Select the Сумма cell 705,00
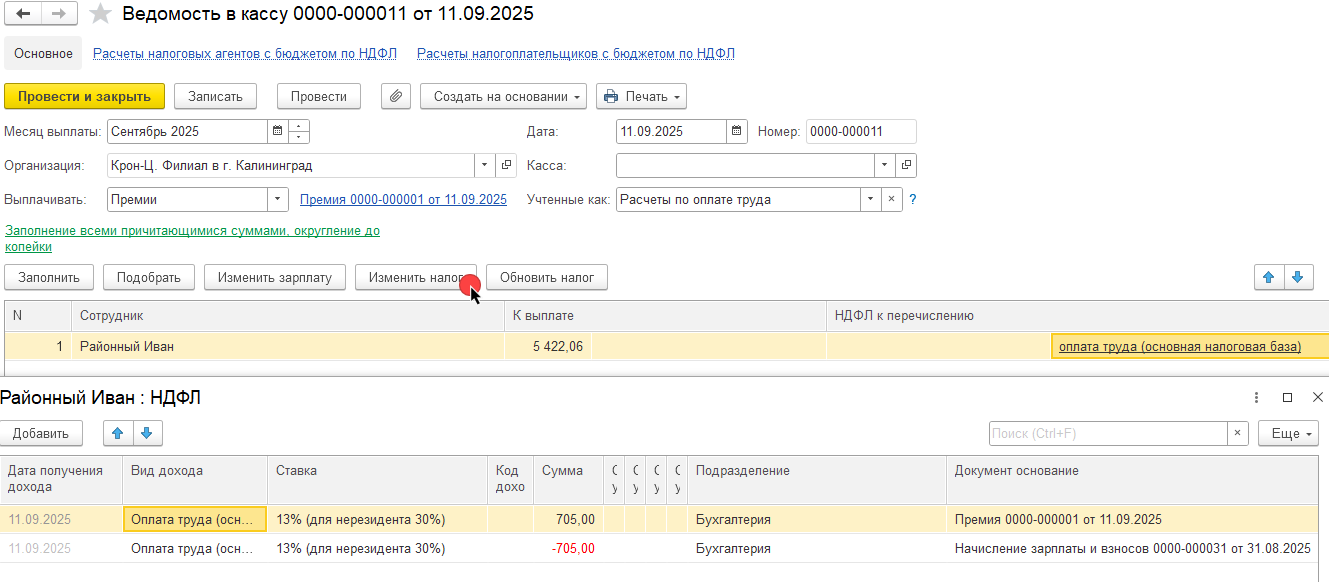The image size is (1329, 582). [x=568, y=519]
